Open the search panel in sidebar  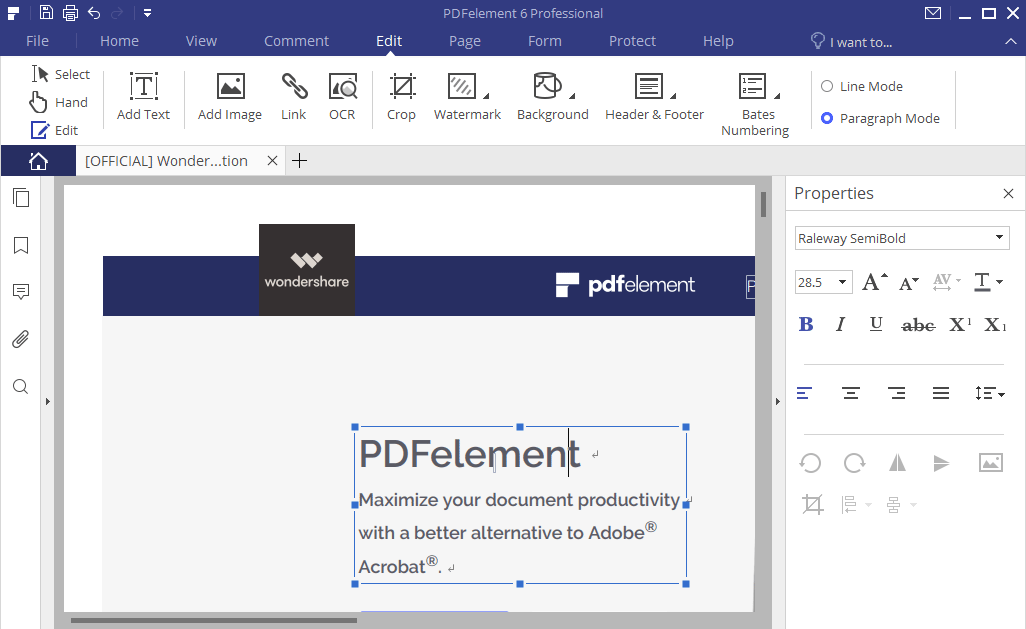(x=21, y=386)
